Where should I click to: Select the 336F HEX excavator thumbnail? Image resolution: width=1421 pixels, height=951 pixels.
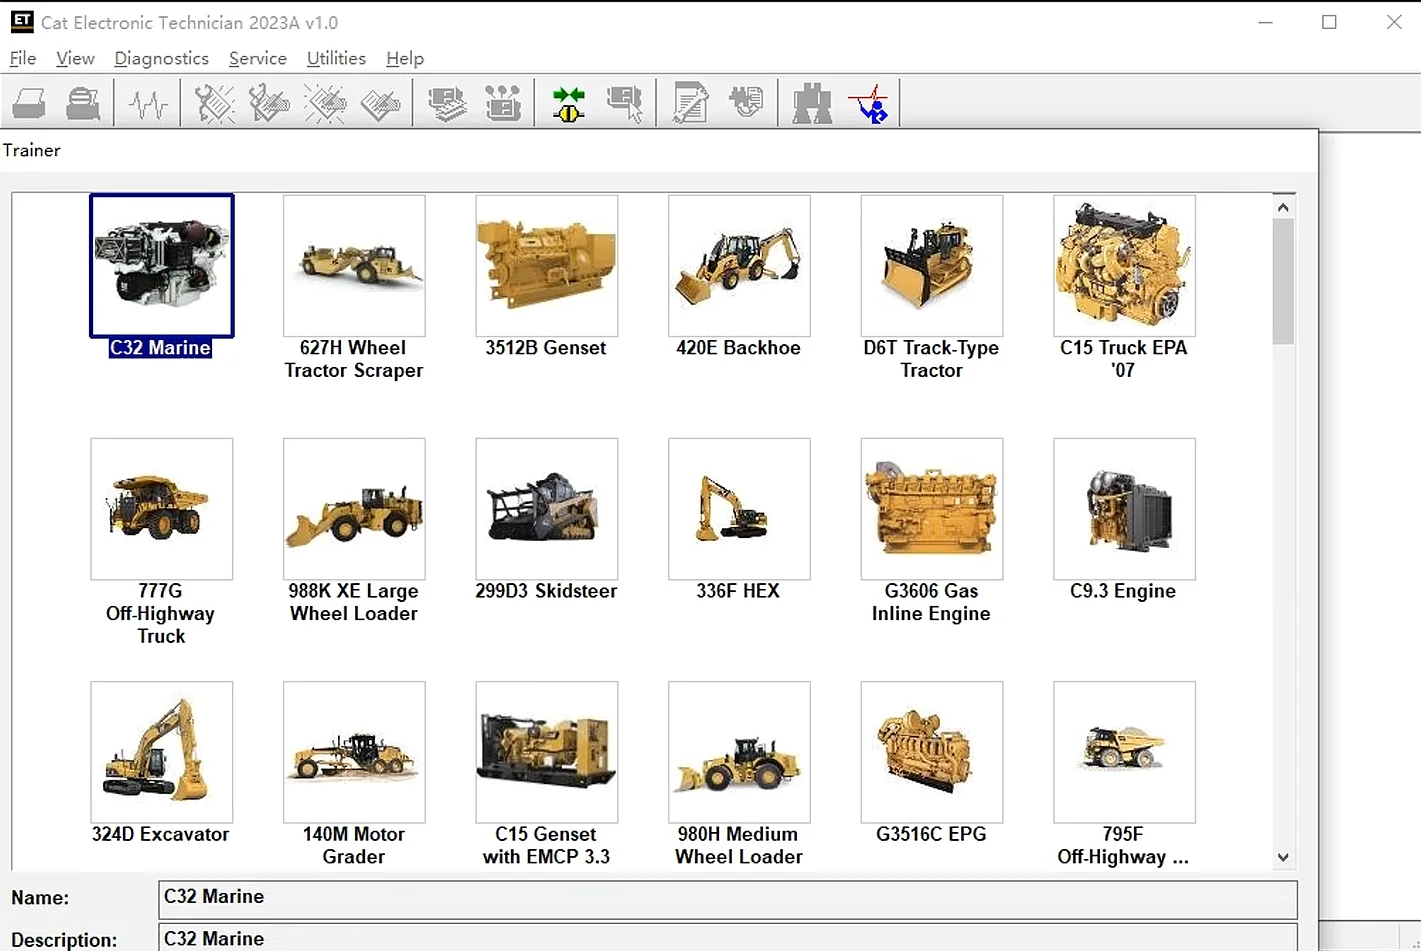click(x=739, y=509)
